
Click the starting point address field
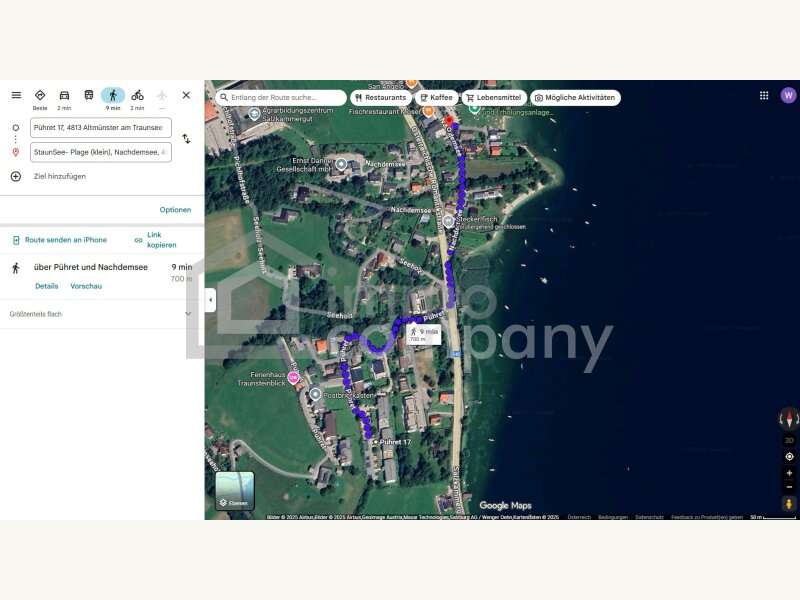pos(100,128)
